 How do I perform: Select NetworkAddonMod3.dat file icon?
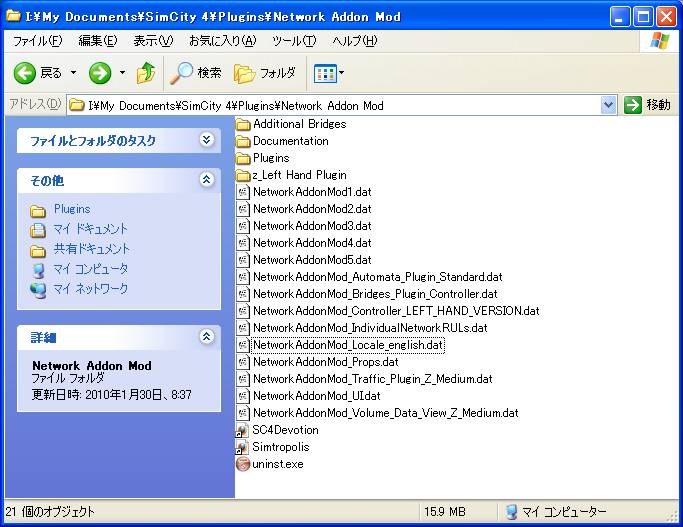[x=243, y=226]
